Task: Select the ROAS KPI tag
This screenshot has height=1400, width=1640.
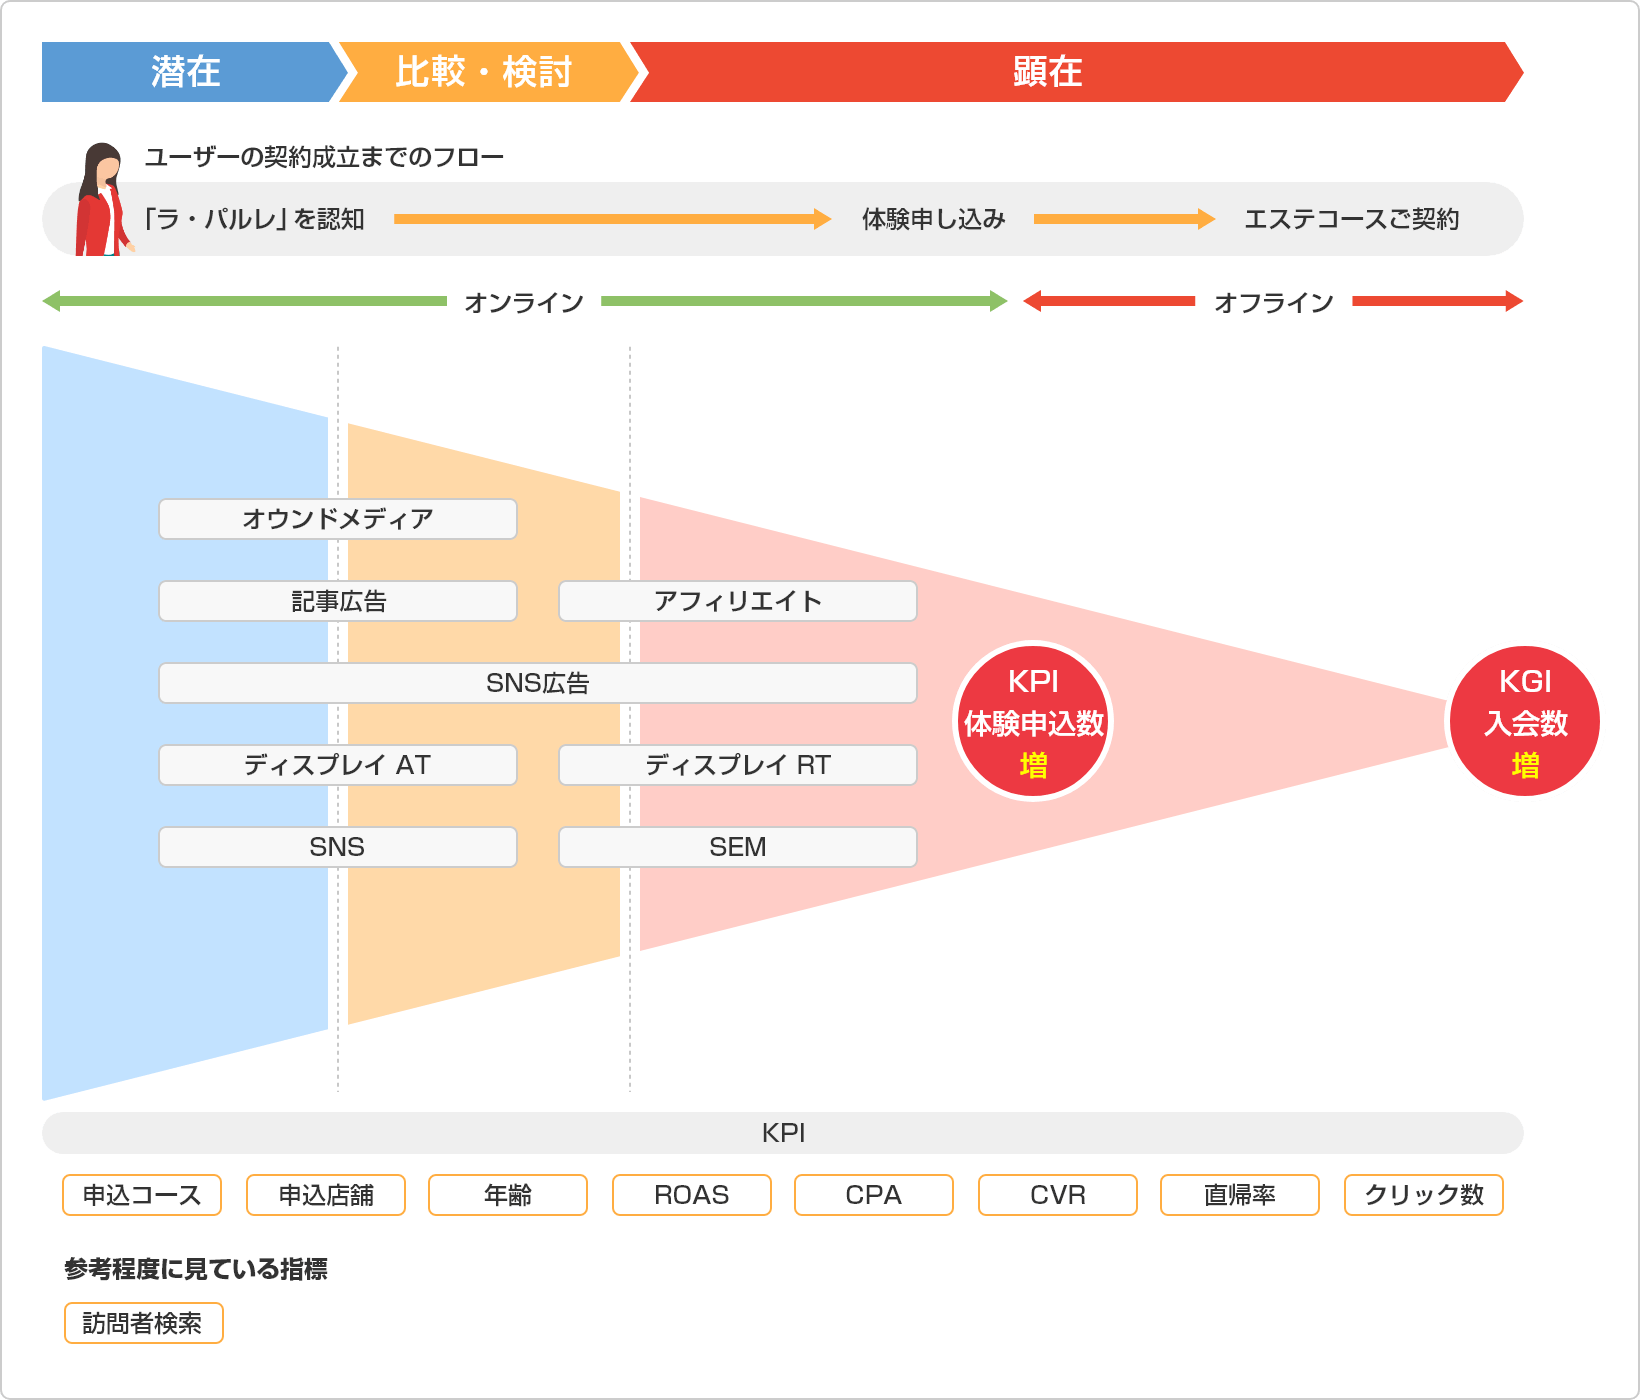Action: coord(692,1195)
